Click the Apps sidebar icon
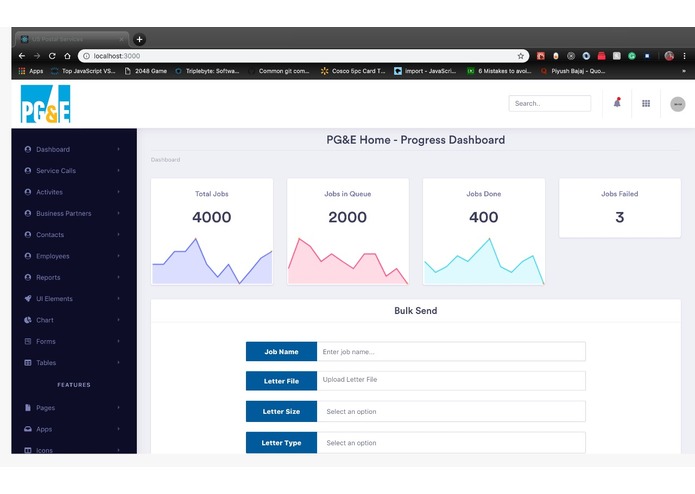Screen dimensions: 695x494 pos(28,429)
